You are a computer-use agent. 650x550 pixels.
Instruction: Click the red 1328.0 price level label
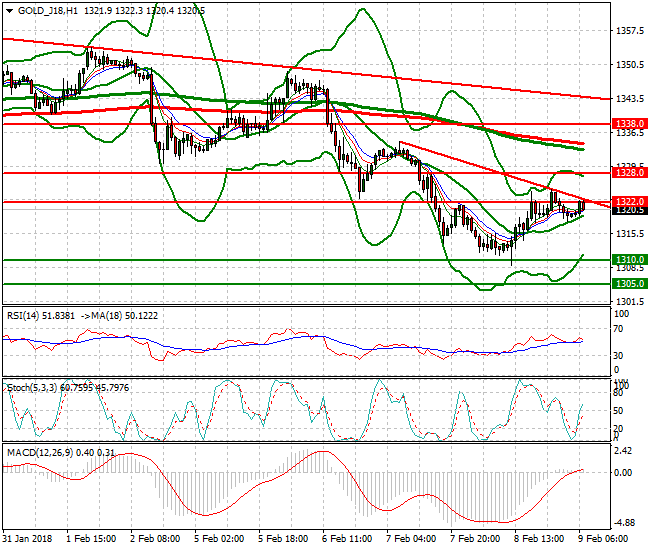630,172
